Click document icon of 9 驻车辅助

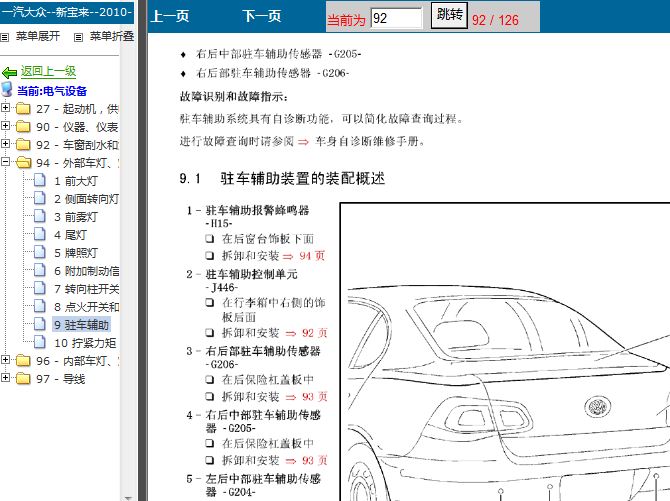click(40, 324)
